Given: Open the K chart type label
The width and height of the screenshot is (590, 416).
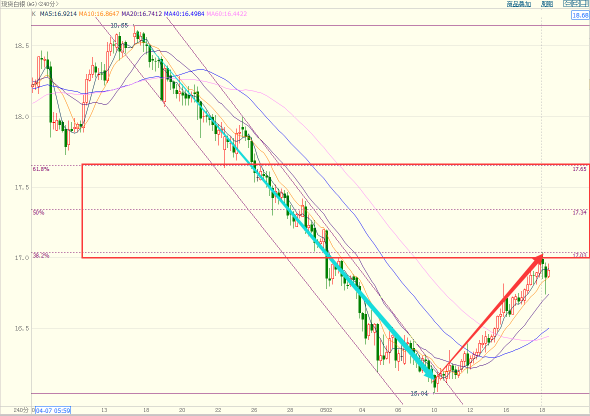Looking at the screenshot, I should coord(33,14).
